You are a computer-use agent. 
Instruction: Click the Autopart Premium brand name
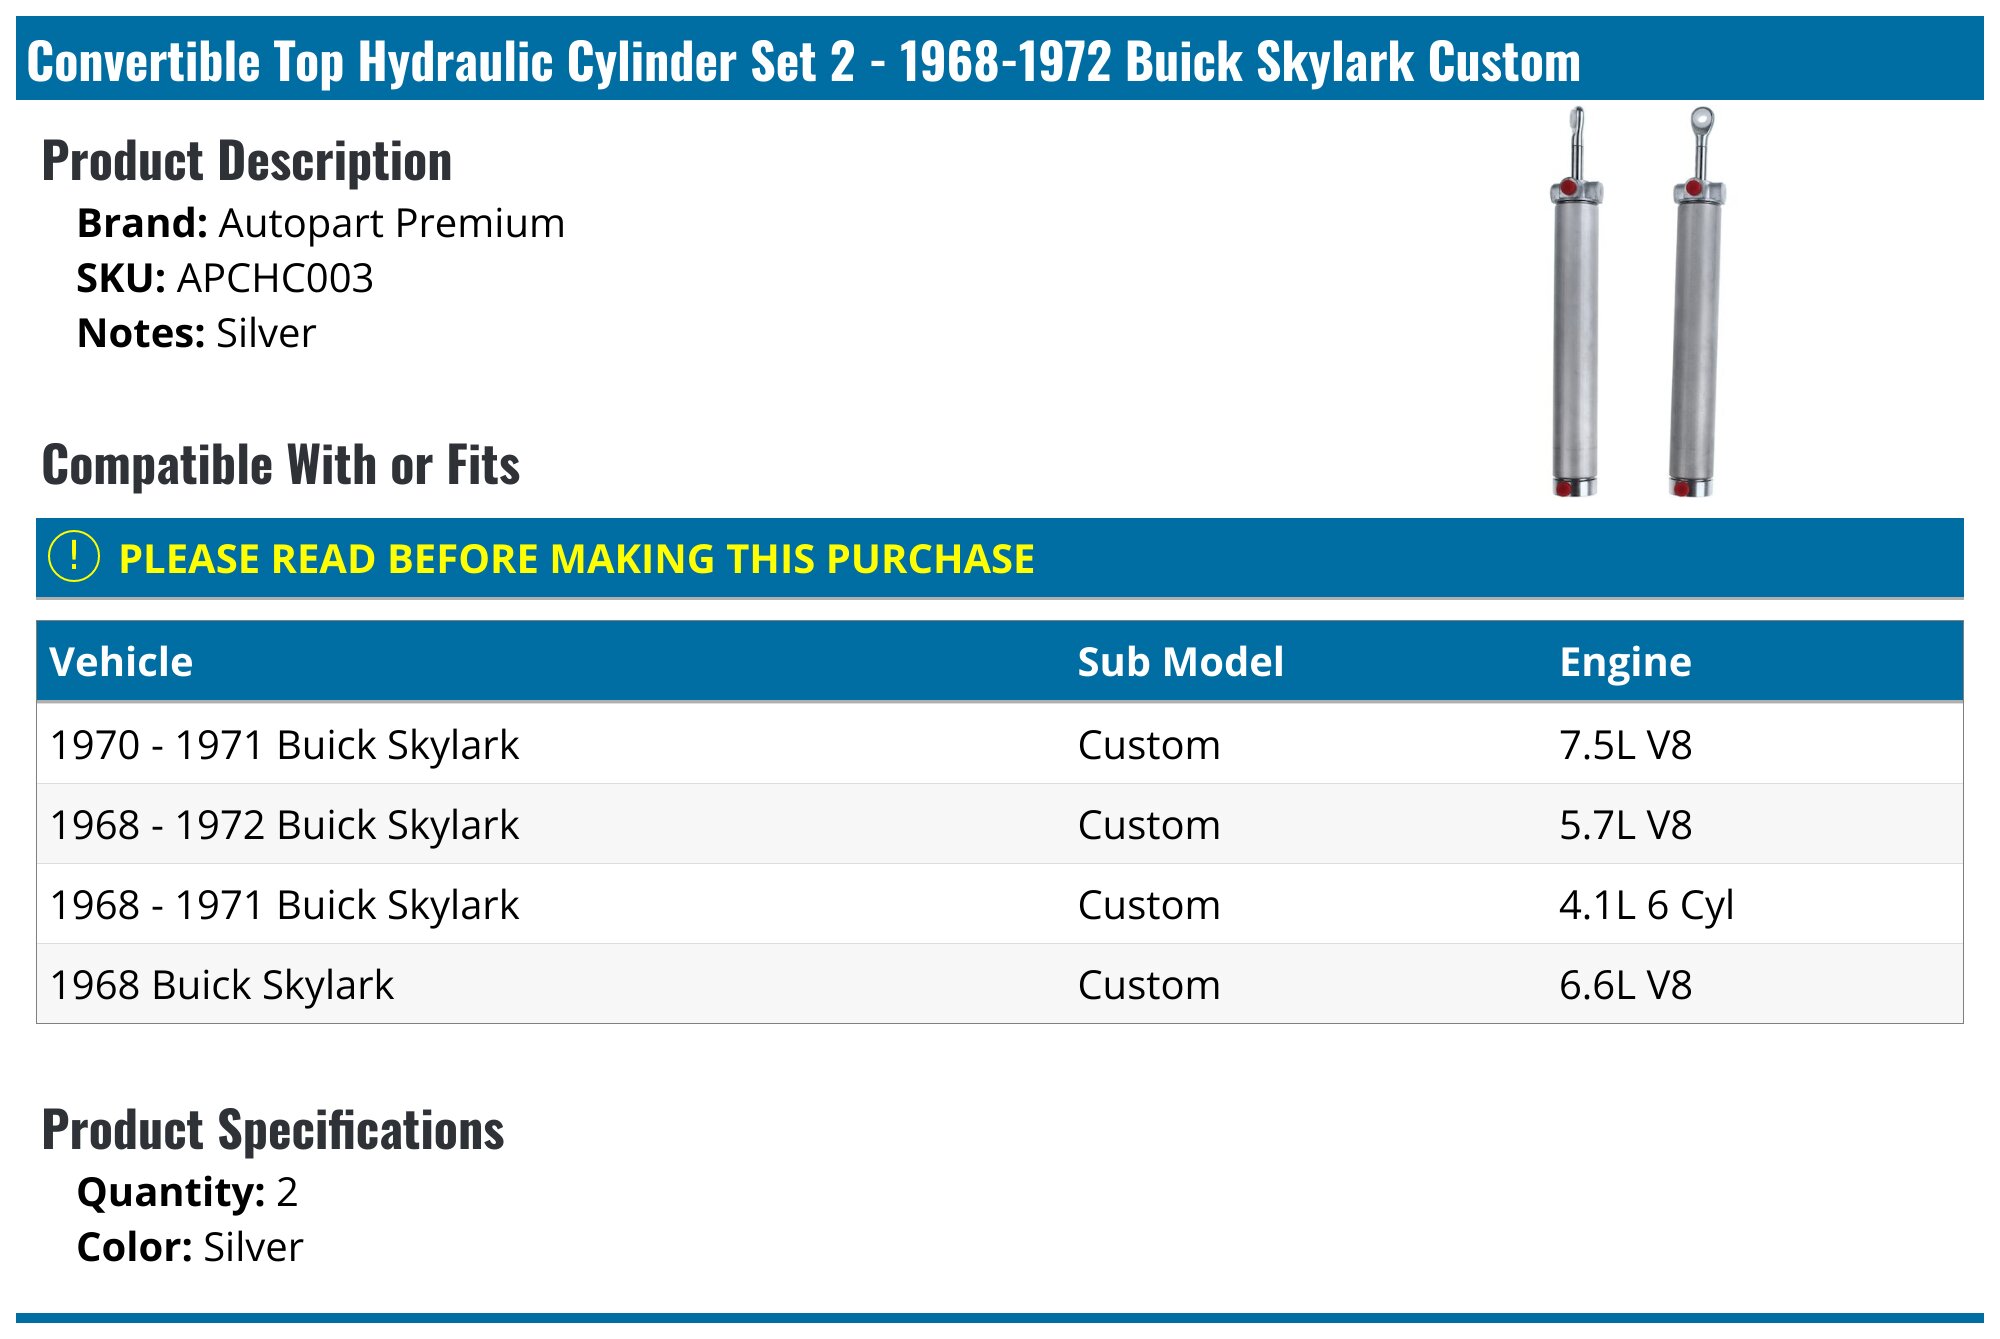(391, 223)
